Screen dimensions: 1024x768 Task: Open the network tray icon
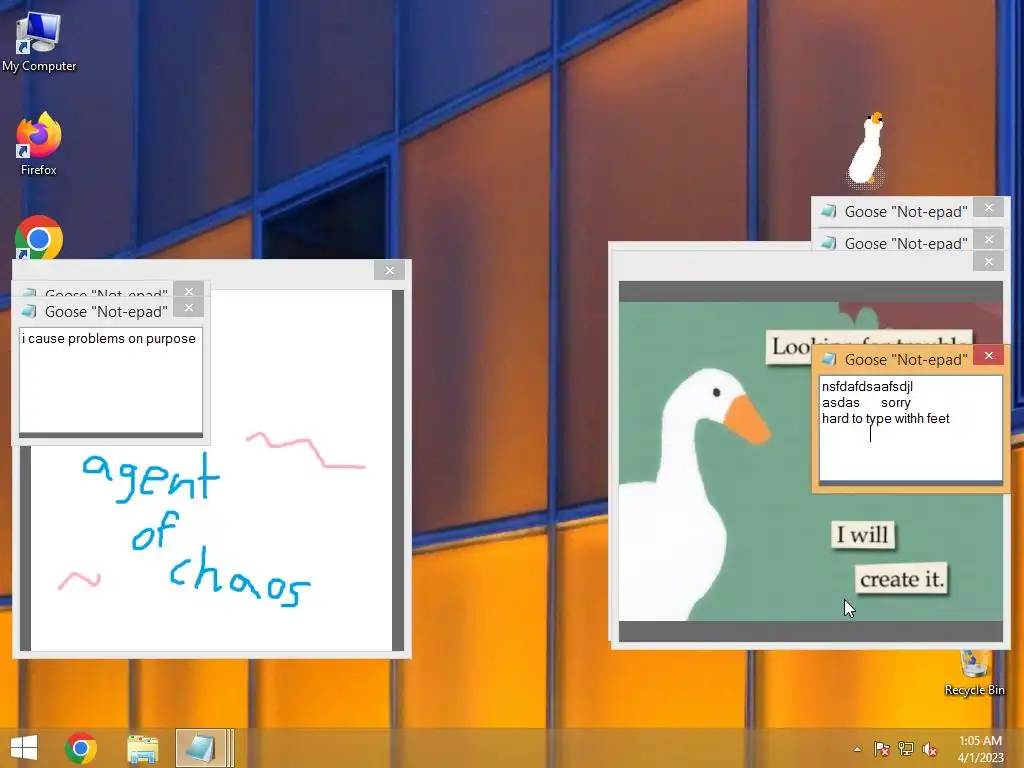click(906, 749)
